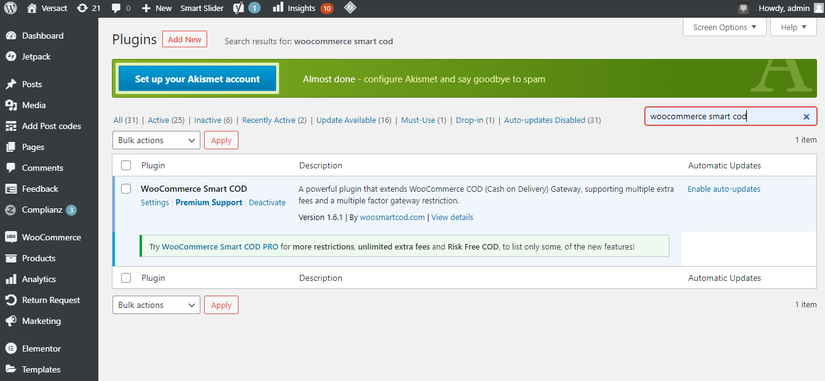
Task: Open Templates in the sidebar
Action: (x=41, y=369)
